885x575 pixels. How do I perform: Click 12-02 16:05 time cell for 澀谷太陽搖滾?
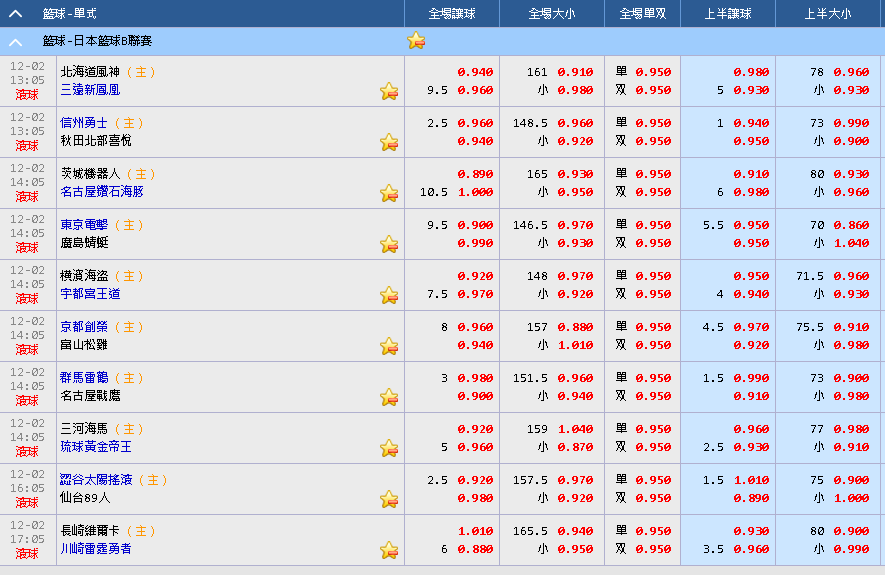click(27, 489)
